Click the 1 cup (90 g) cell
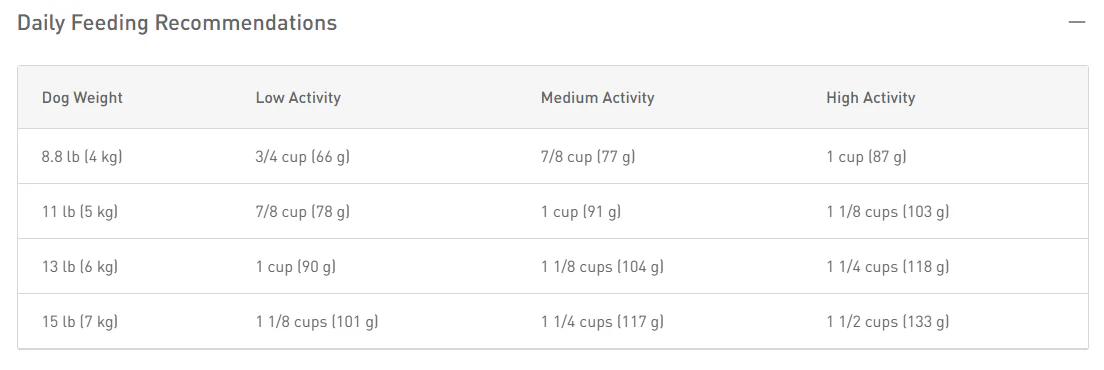This screenshot has width=1104, height=370. pos(296,267)
